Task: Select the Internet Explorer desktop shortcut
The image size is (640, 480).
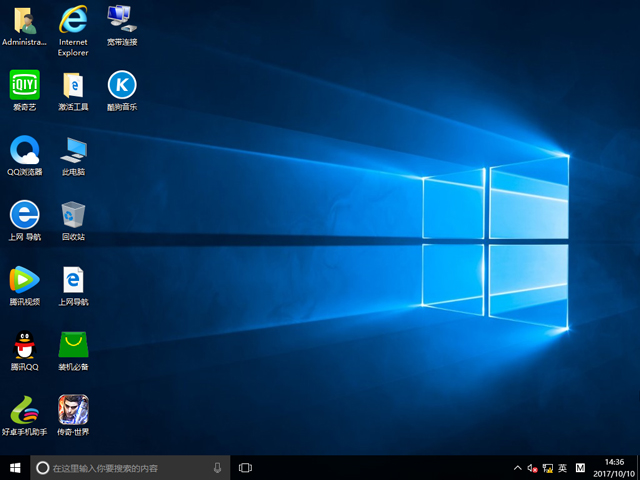Action: (x=73, y=20)
